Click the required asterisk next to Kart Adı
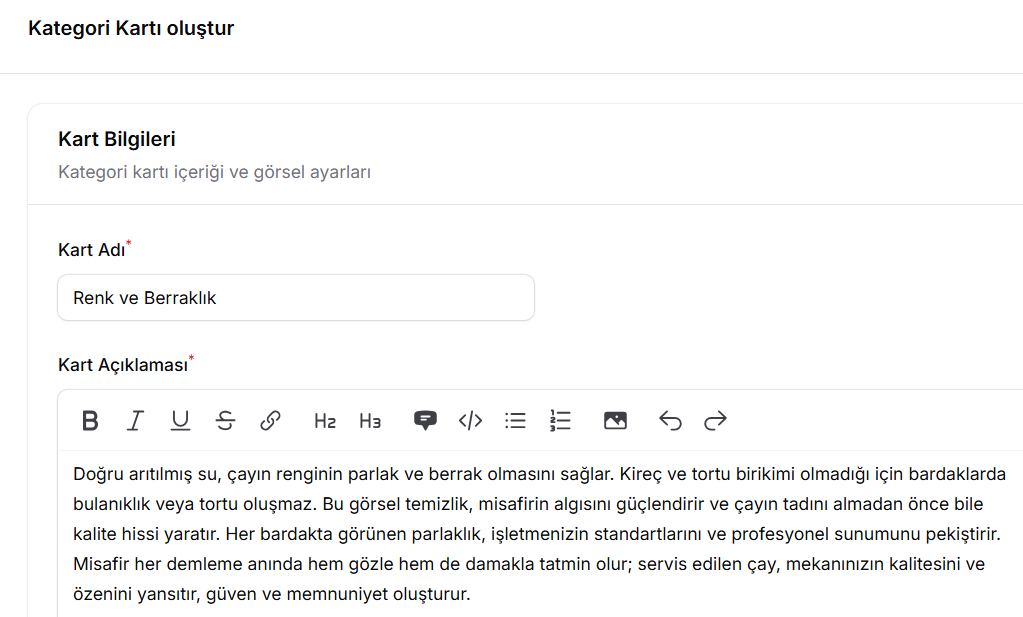The width and height of the screenshot is (1023, 617). tap(128, 243)
